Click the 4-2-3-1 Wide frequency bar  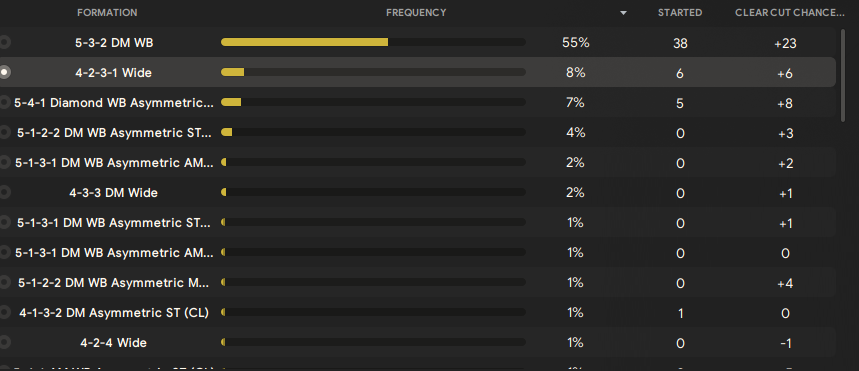click(373, 72)
